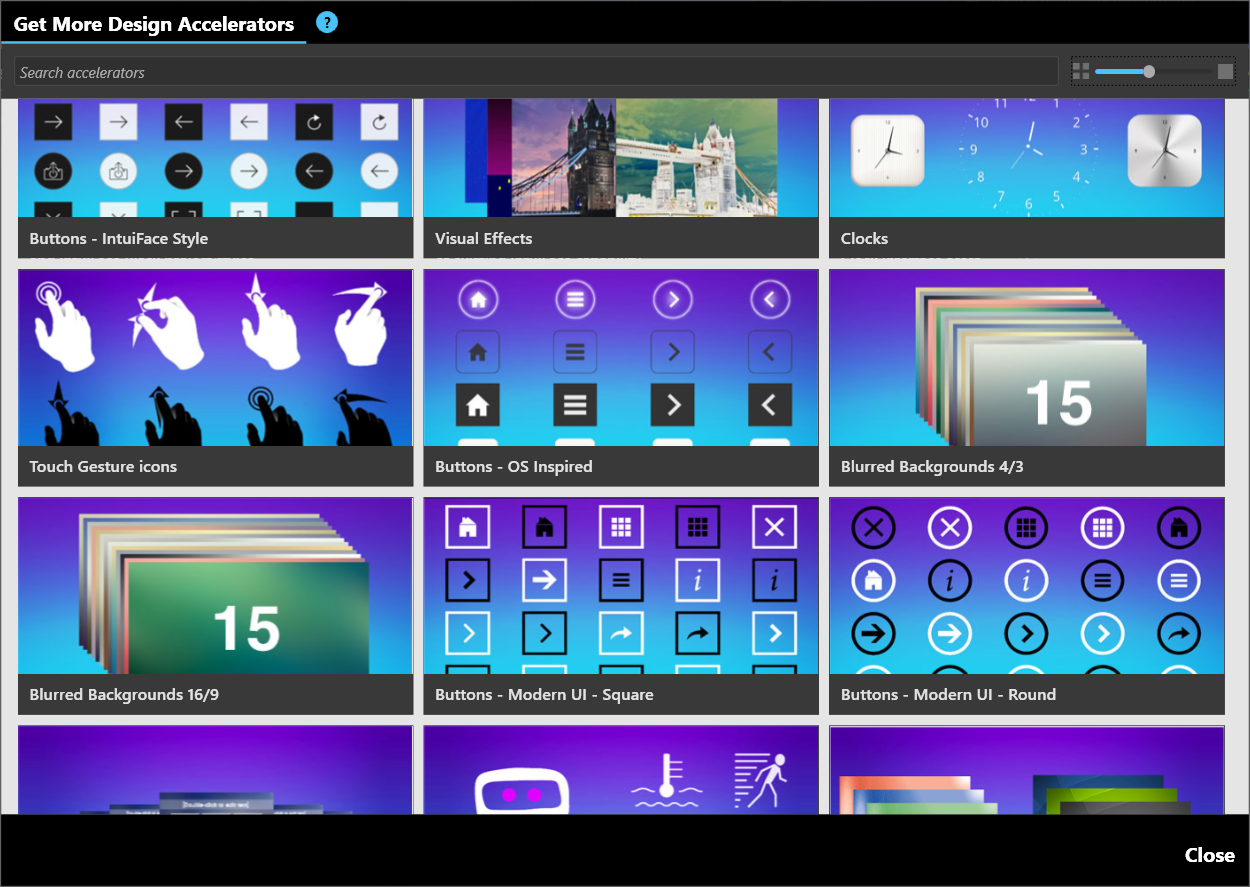Viewport: 1250px width, 887px height.
Task: Open Buttons - Modern UI - Round thumbnail
Action: 1027,586
